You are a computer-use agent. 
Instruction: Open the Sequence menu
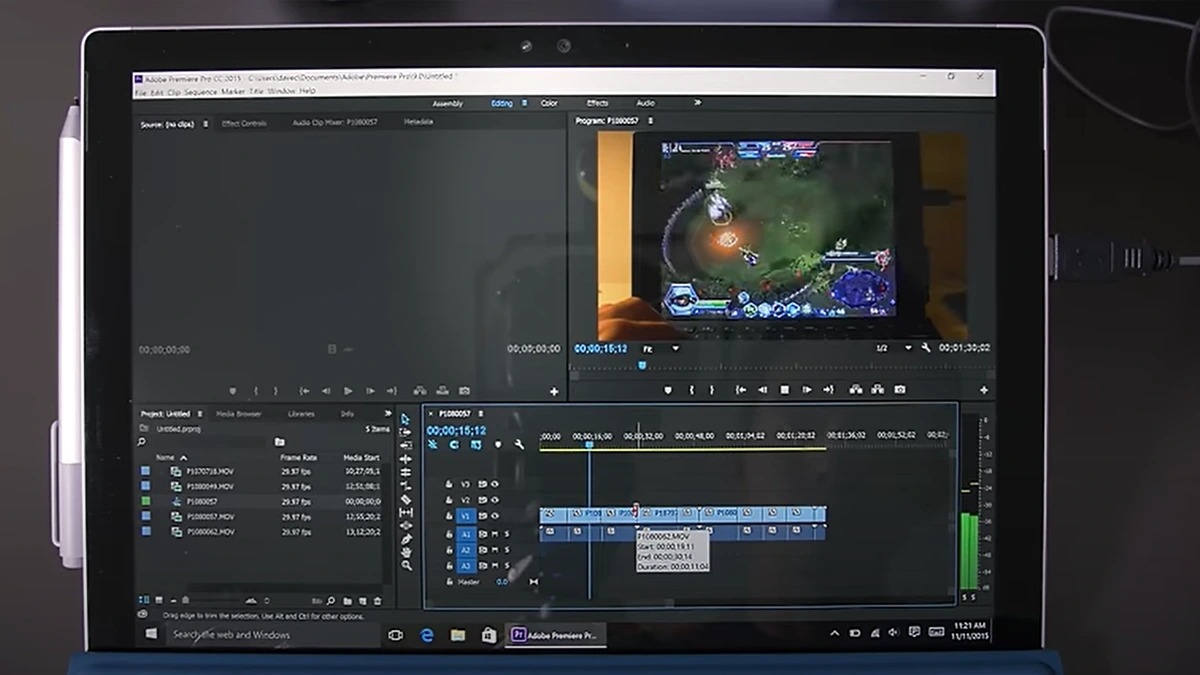tap(200, 91)
